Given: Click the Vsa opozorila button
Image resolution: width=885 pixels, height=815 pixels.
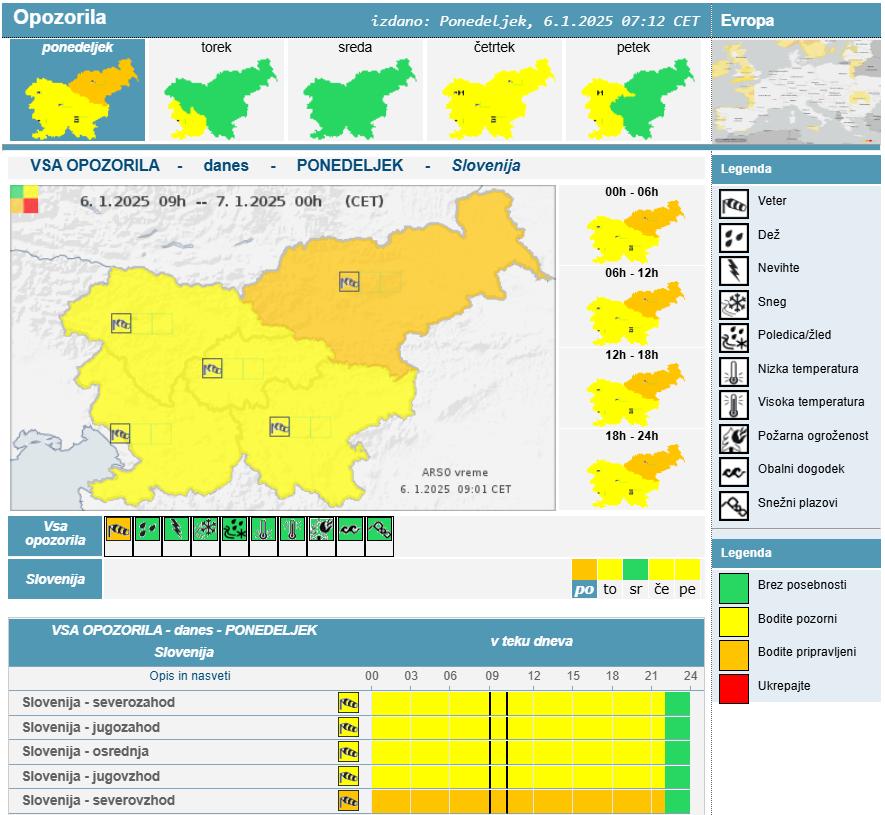Looking at the screenshot, I should (55, 536).
